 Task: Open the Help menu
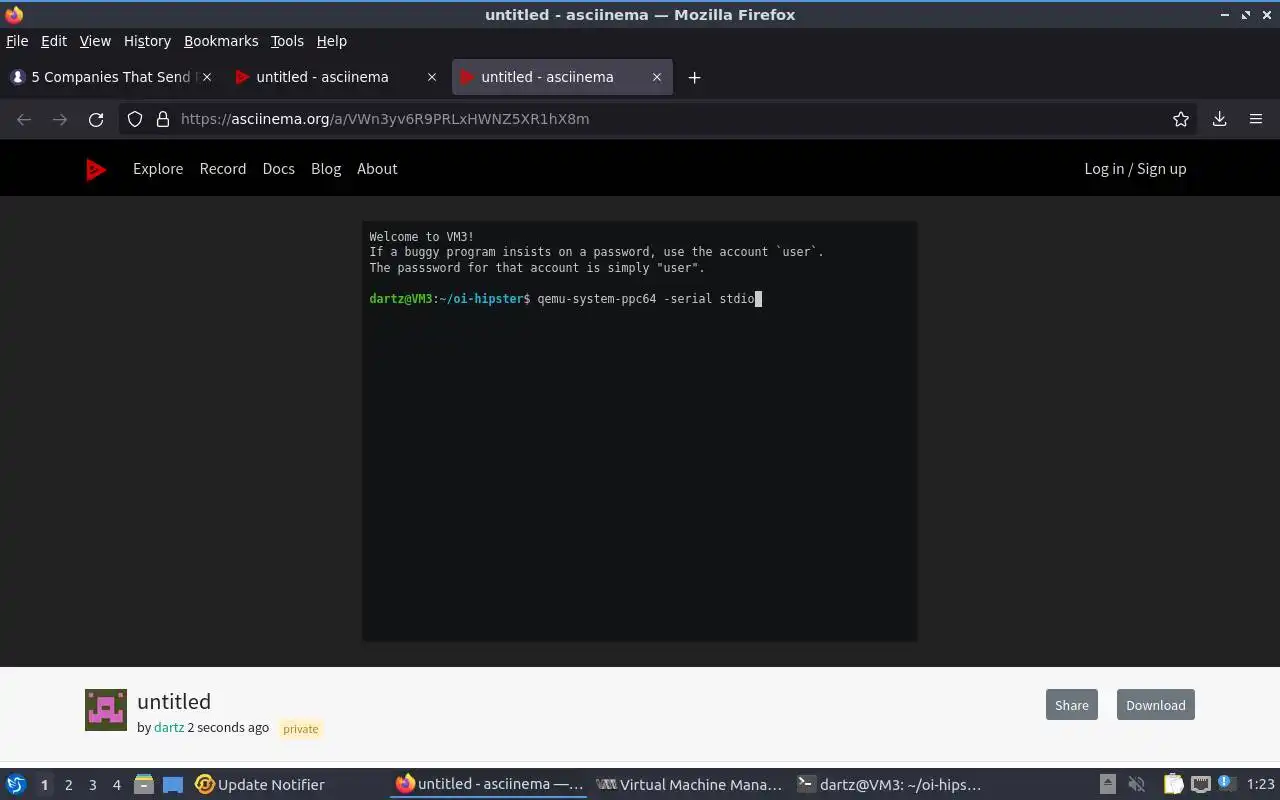click(332, 41)
